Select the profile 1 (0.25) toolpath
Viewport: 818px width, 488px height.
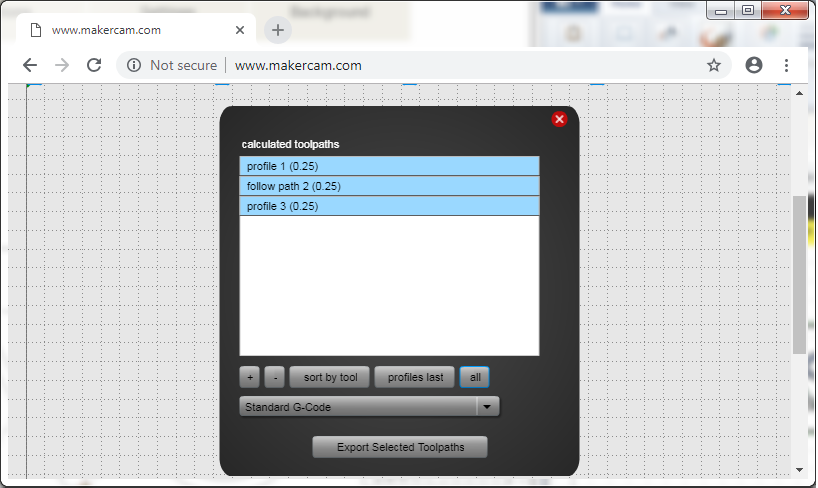click(x=389, y=166)
